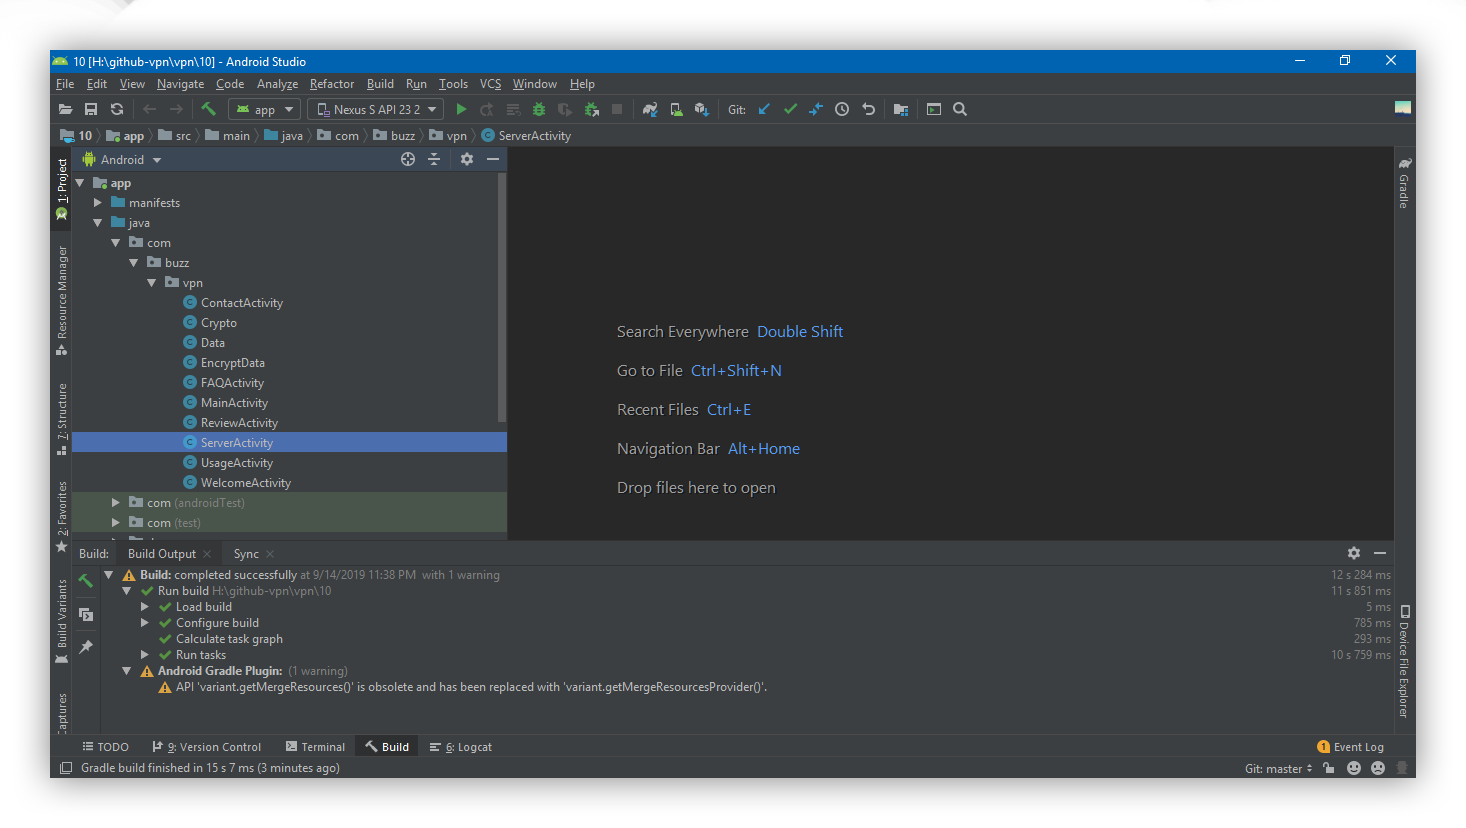The width and height of the screenshot is (1466, 828).
Task: Select WelcomeActivity in project tree
Action: tap(245, 483)
